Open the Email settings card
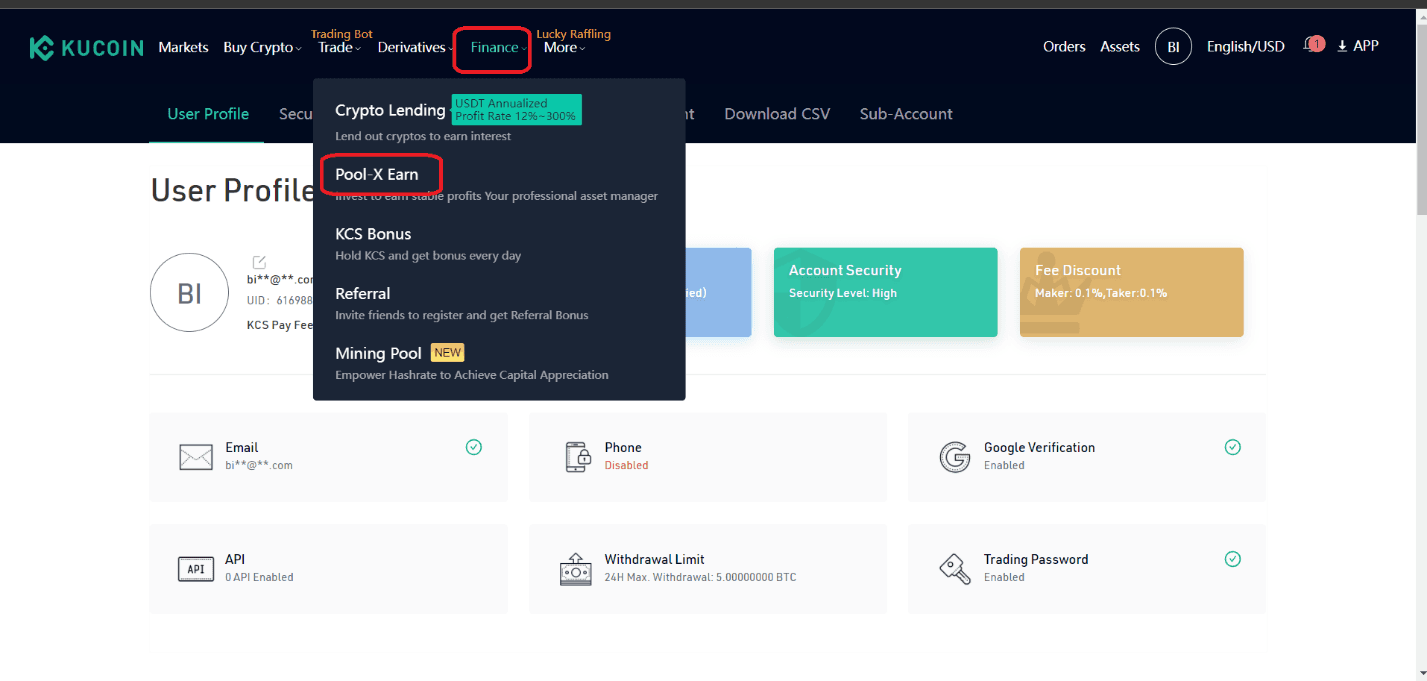 point(328,457)
